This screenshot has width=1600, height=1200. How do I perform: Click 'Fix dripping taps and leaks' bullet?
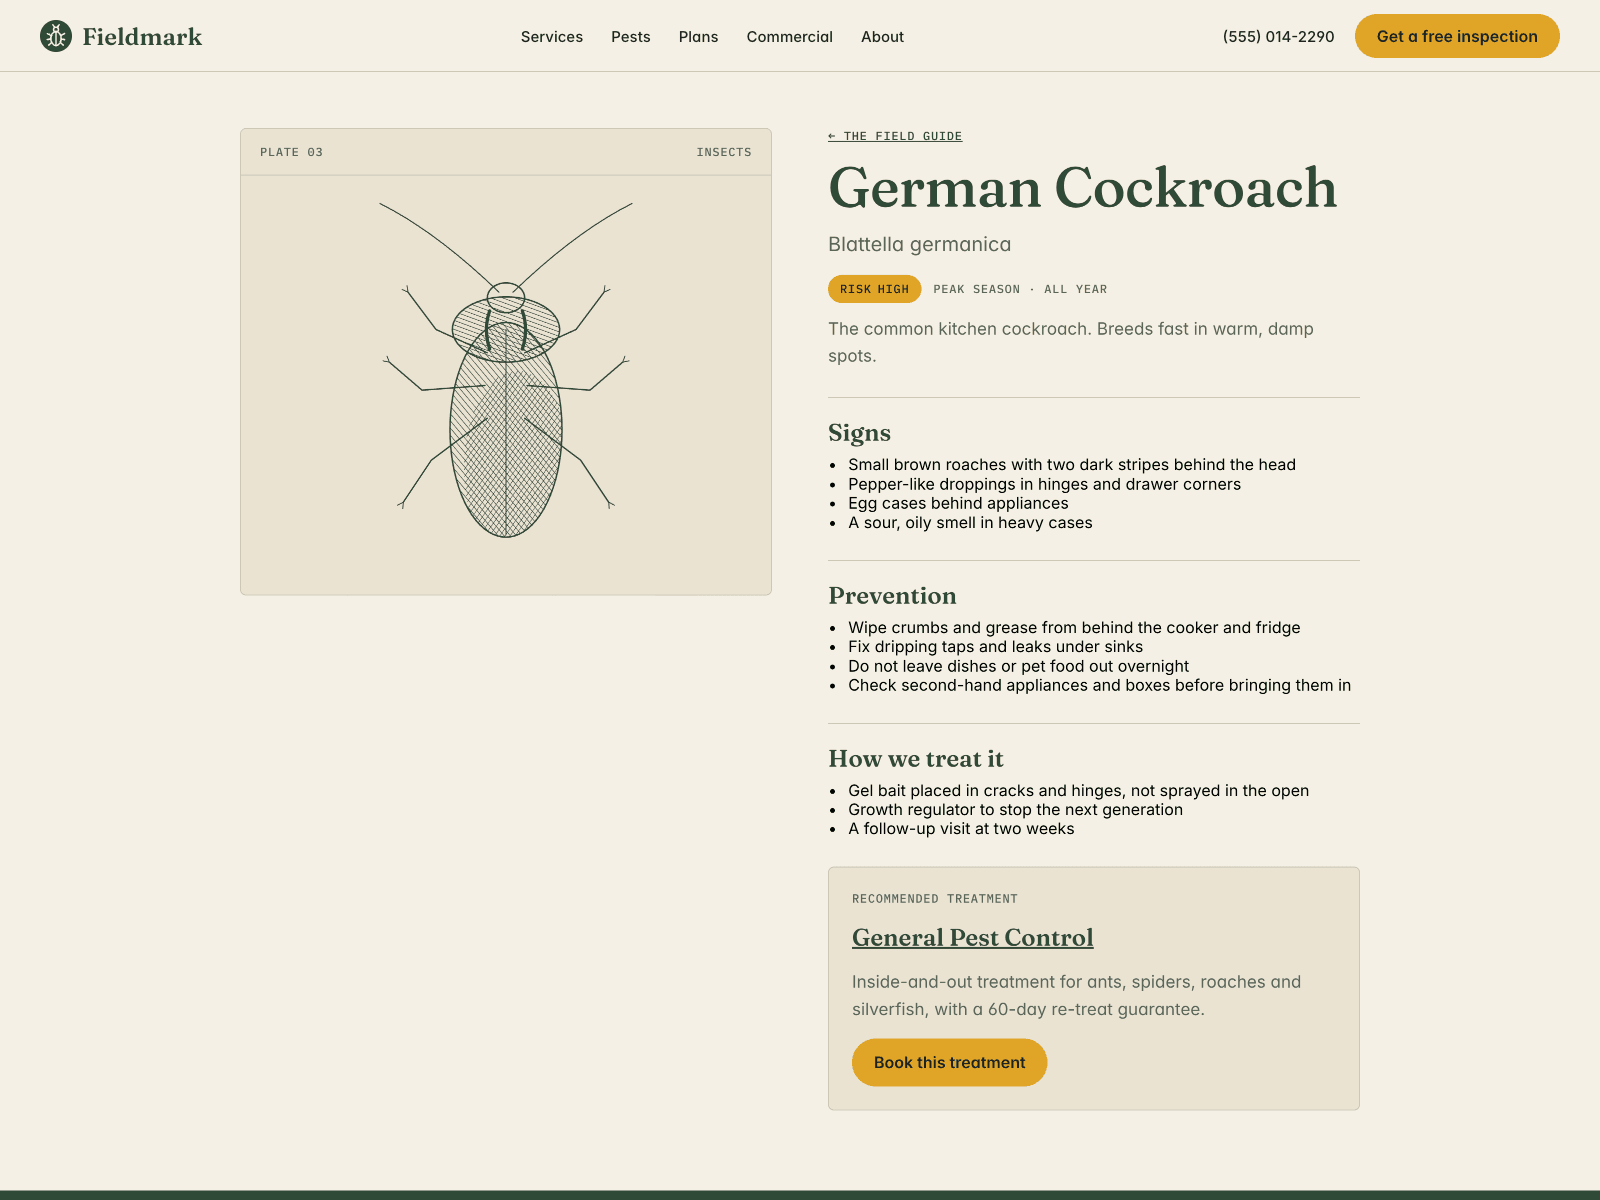(995, 647)
